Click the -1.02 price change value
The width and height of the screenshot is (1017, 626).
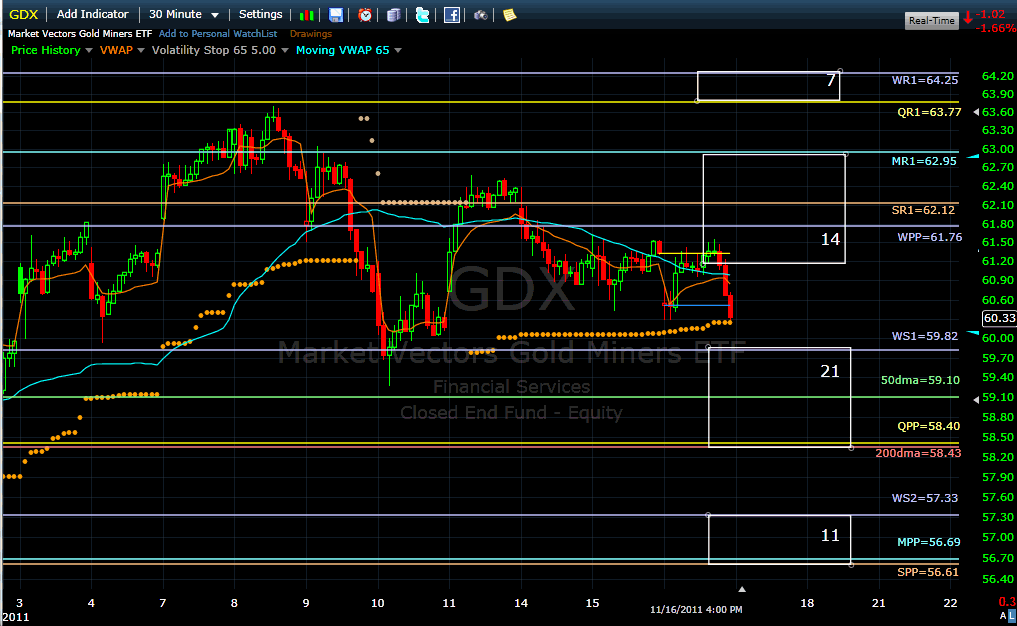[991, 14]
